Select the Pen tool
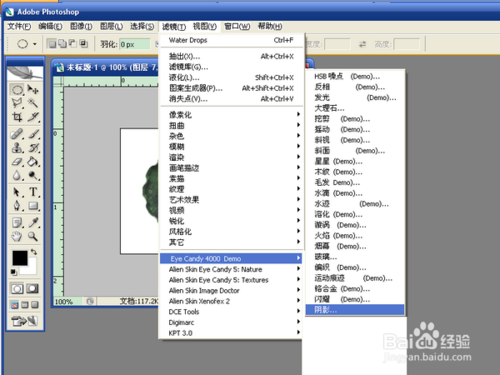This screenshot has height=375, width=500. [17, 206]
